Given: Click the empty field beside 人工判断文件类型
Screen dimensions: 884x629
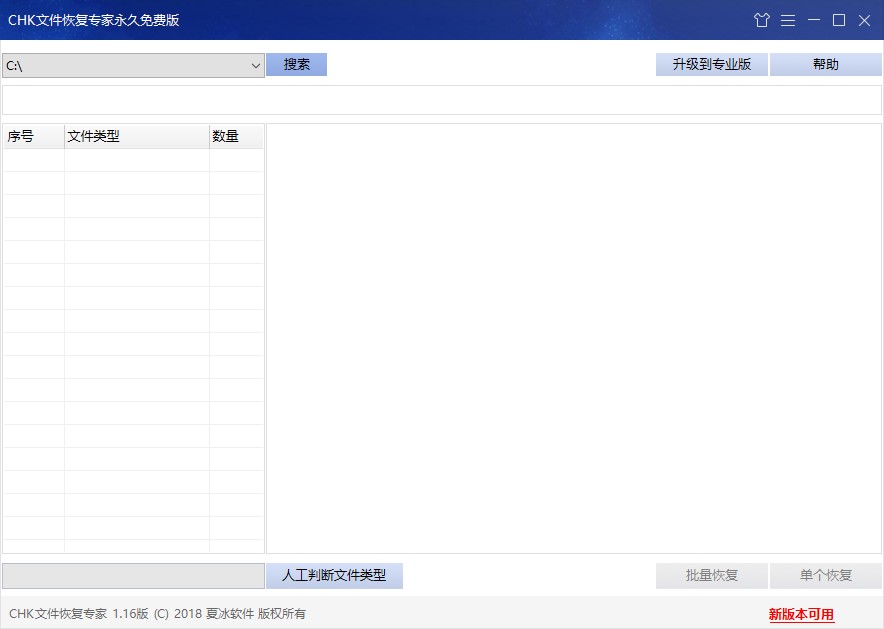Looking at the screenshot, I should 134,576.
